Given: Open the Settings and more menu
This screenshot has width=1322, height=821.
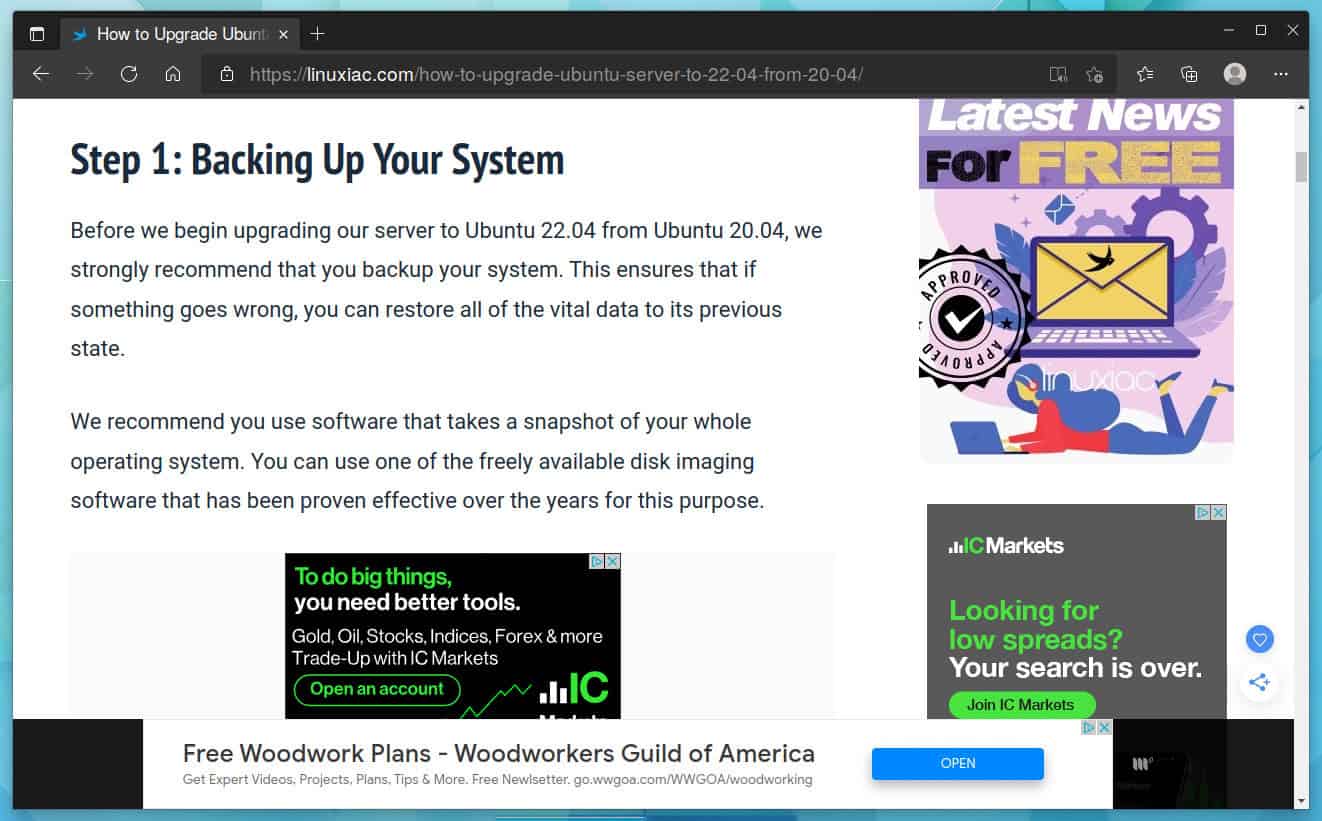Looking at the screenshot, I should (1281, 74).
